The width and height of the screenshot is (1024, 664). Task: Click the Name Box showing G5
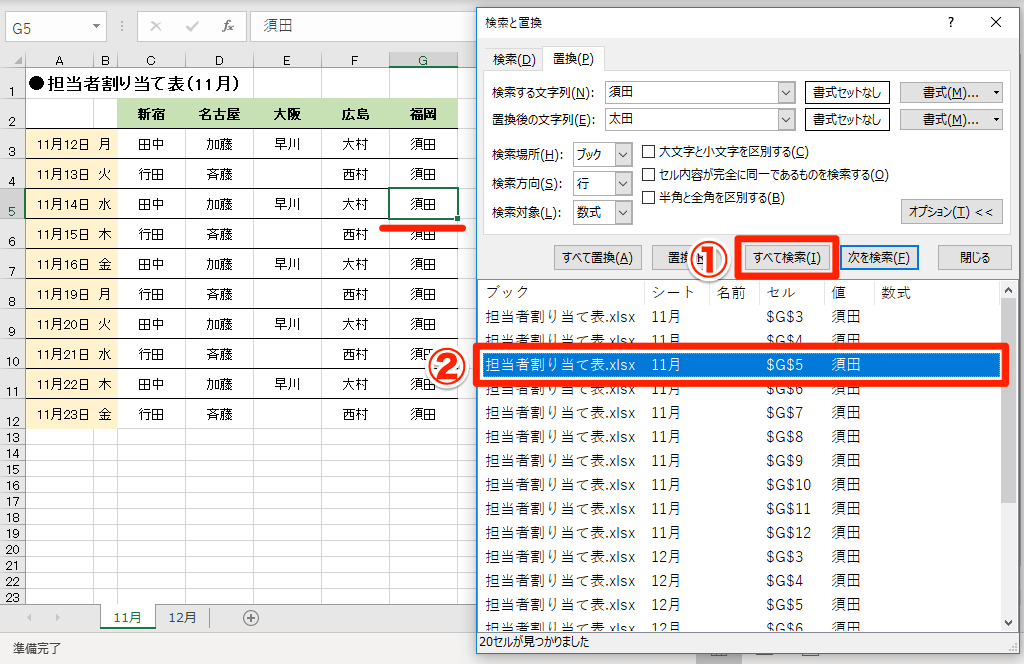point(47,27)
